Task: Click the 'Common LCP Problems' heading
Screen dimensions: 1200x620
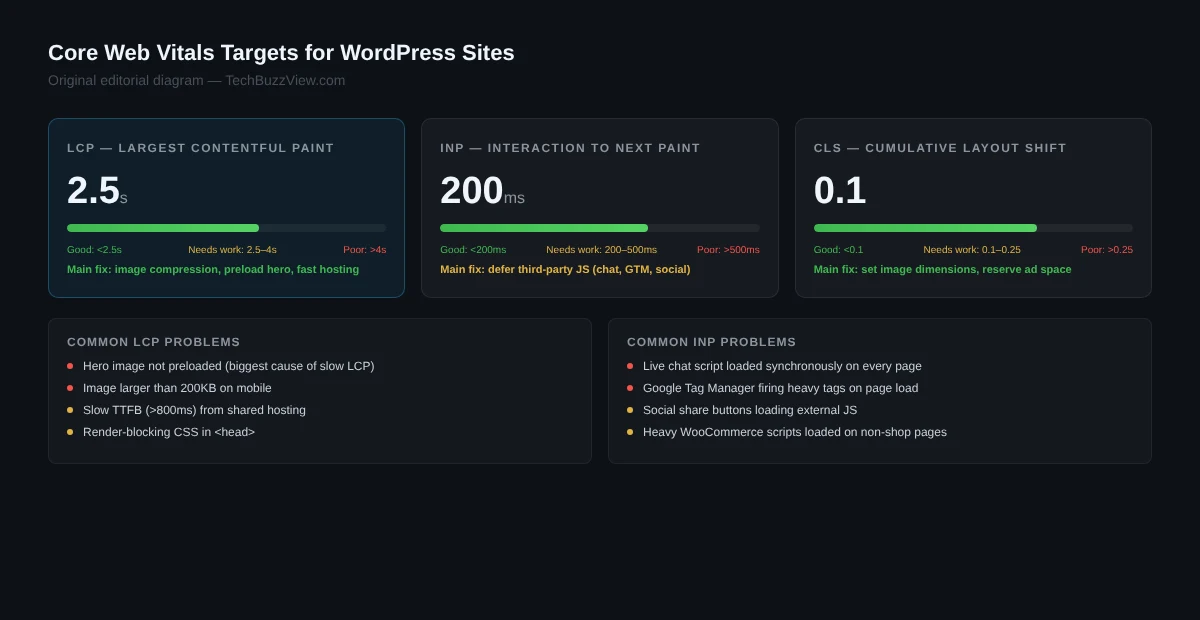Action: point(153,342)
